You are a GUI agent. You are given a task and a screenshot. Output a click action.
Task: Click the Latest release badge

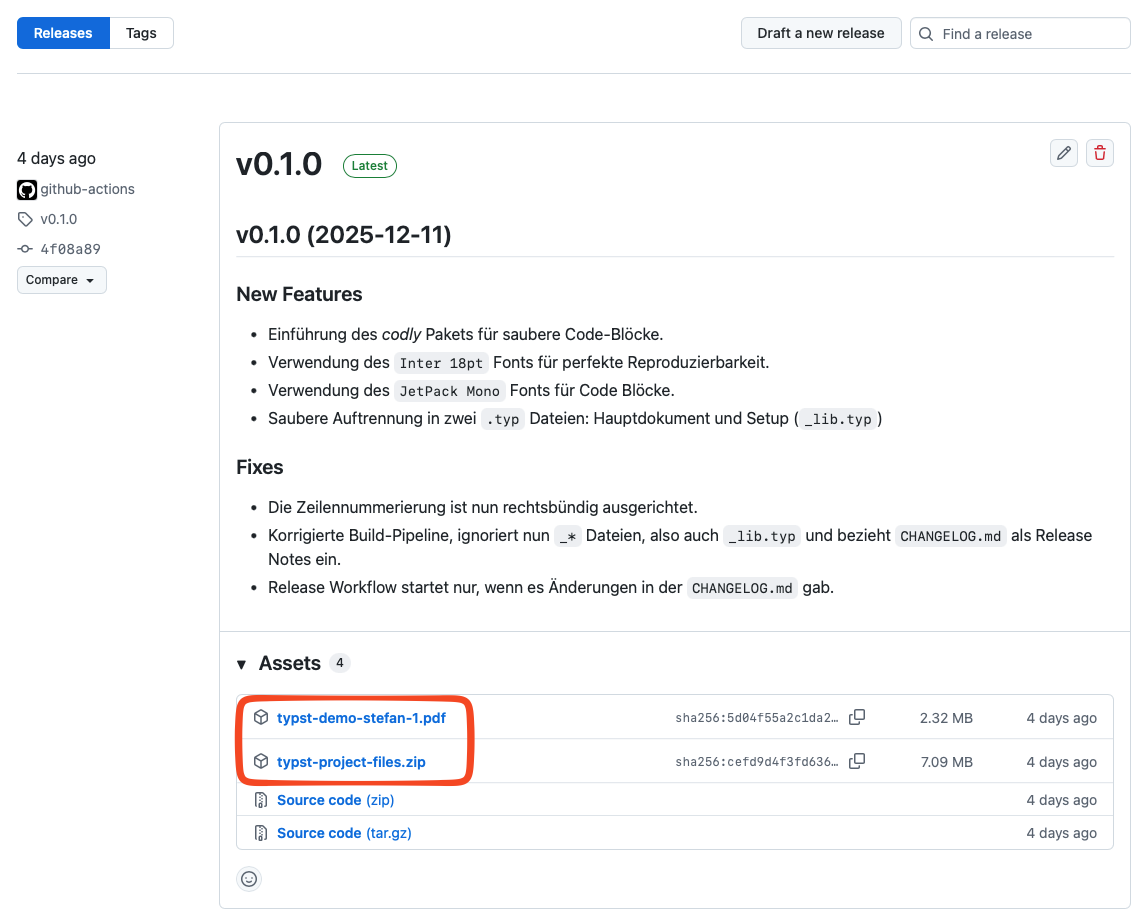tap(369, 165)
